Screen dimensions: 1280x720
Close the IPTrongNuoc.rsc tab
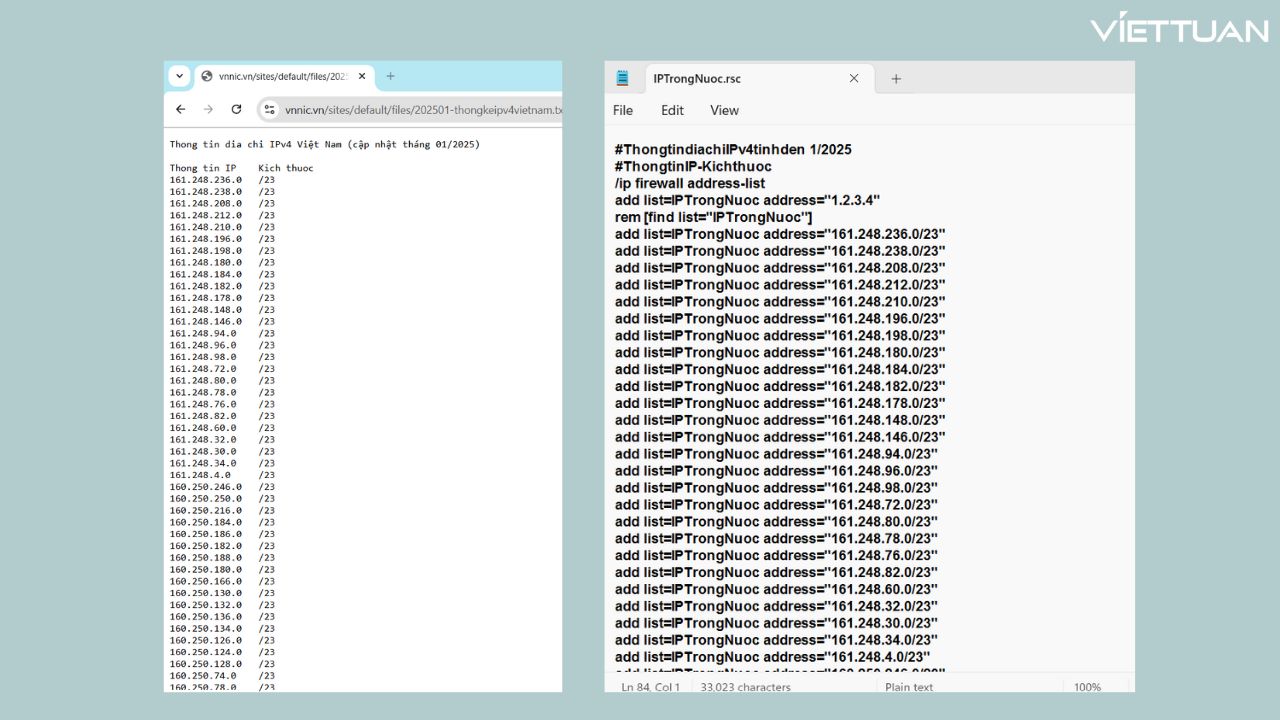tap(854, 78)
